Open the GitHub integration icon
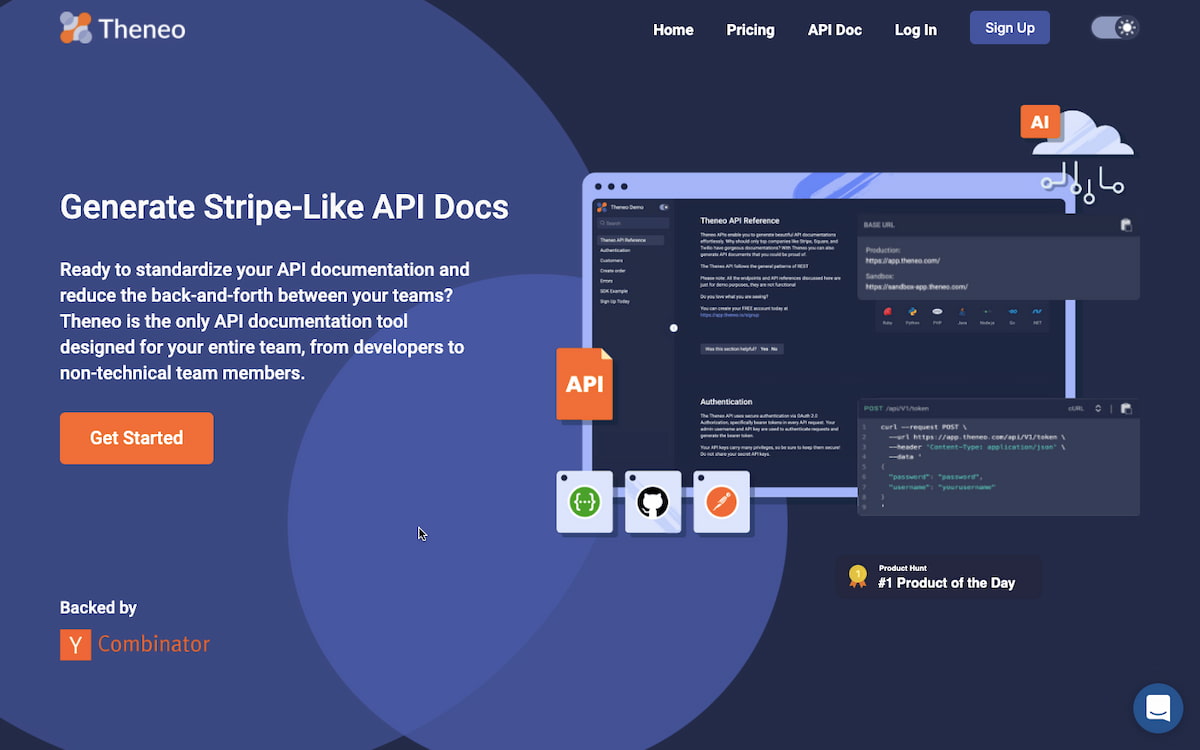Viewport: 1200px width, 750px height. [653, 501]
